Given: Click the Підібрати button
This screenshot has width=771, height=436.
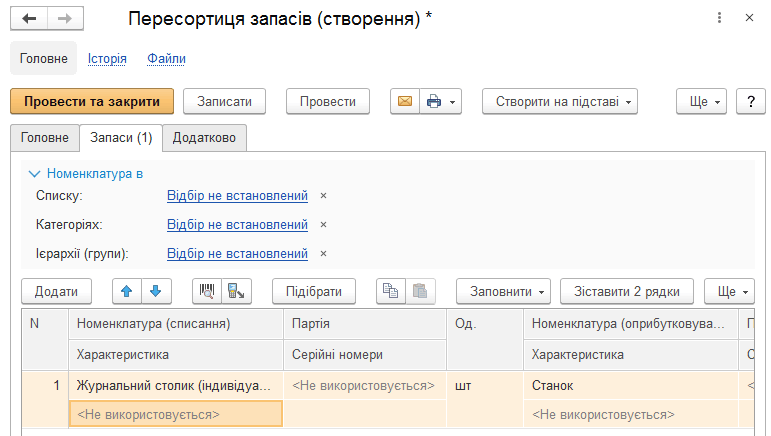Looking at the screenshot, I should tap(314, 291).
